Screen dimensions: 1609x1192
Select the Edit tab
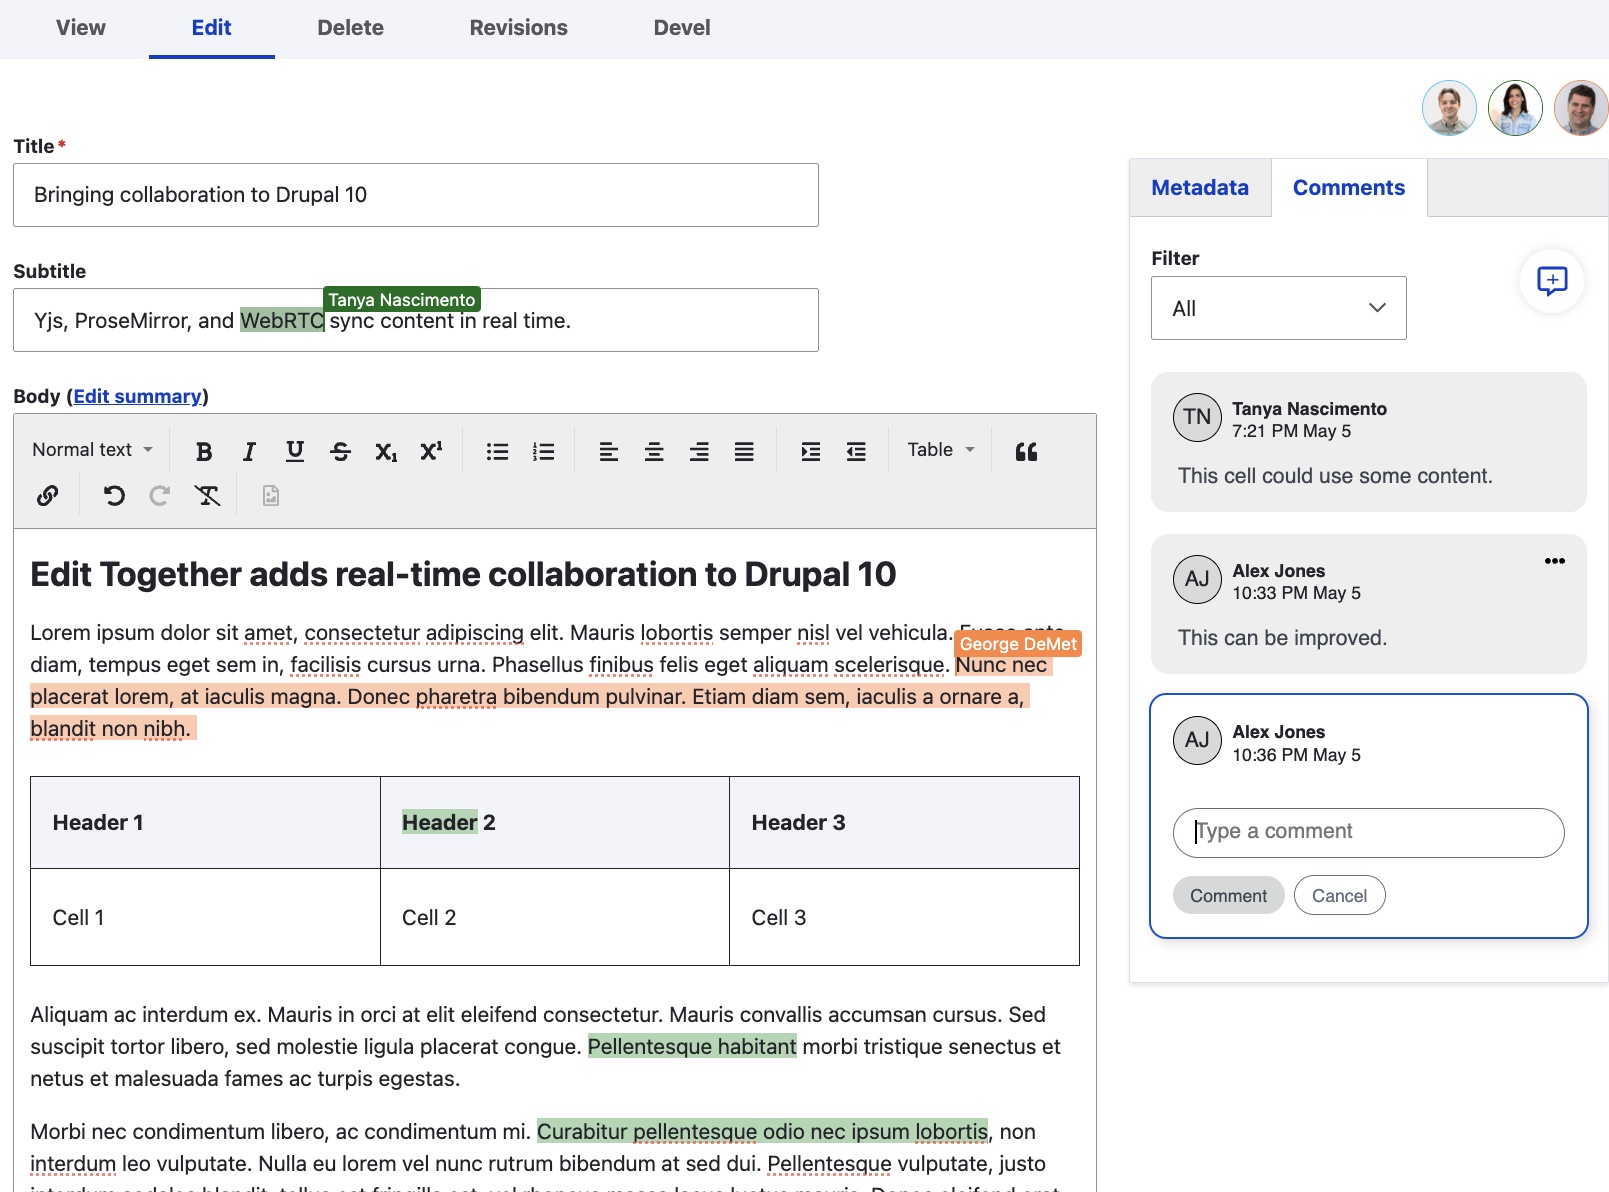pos(211,28)
